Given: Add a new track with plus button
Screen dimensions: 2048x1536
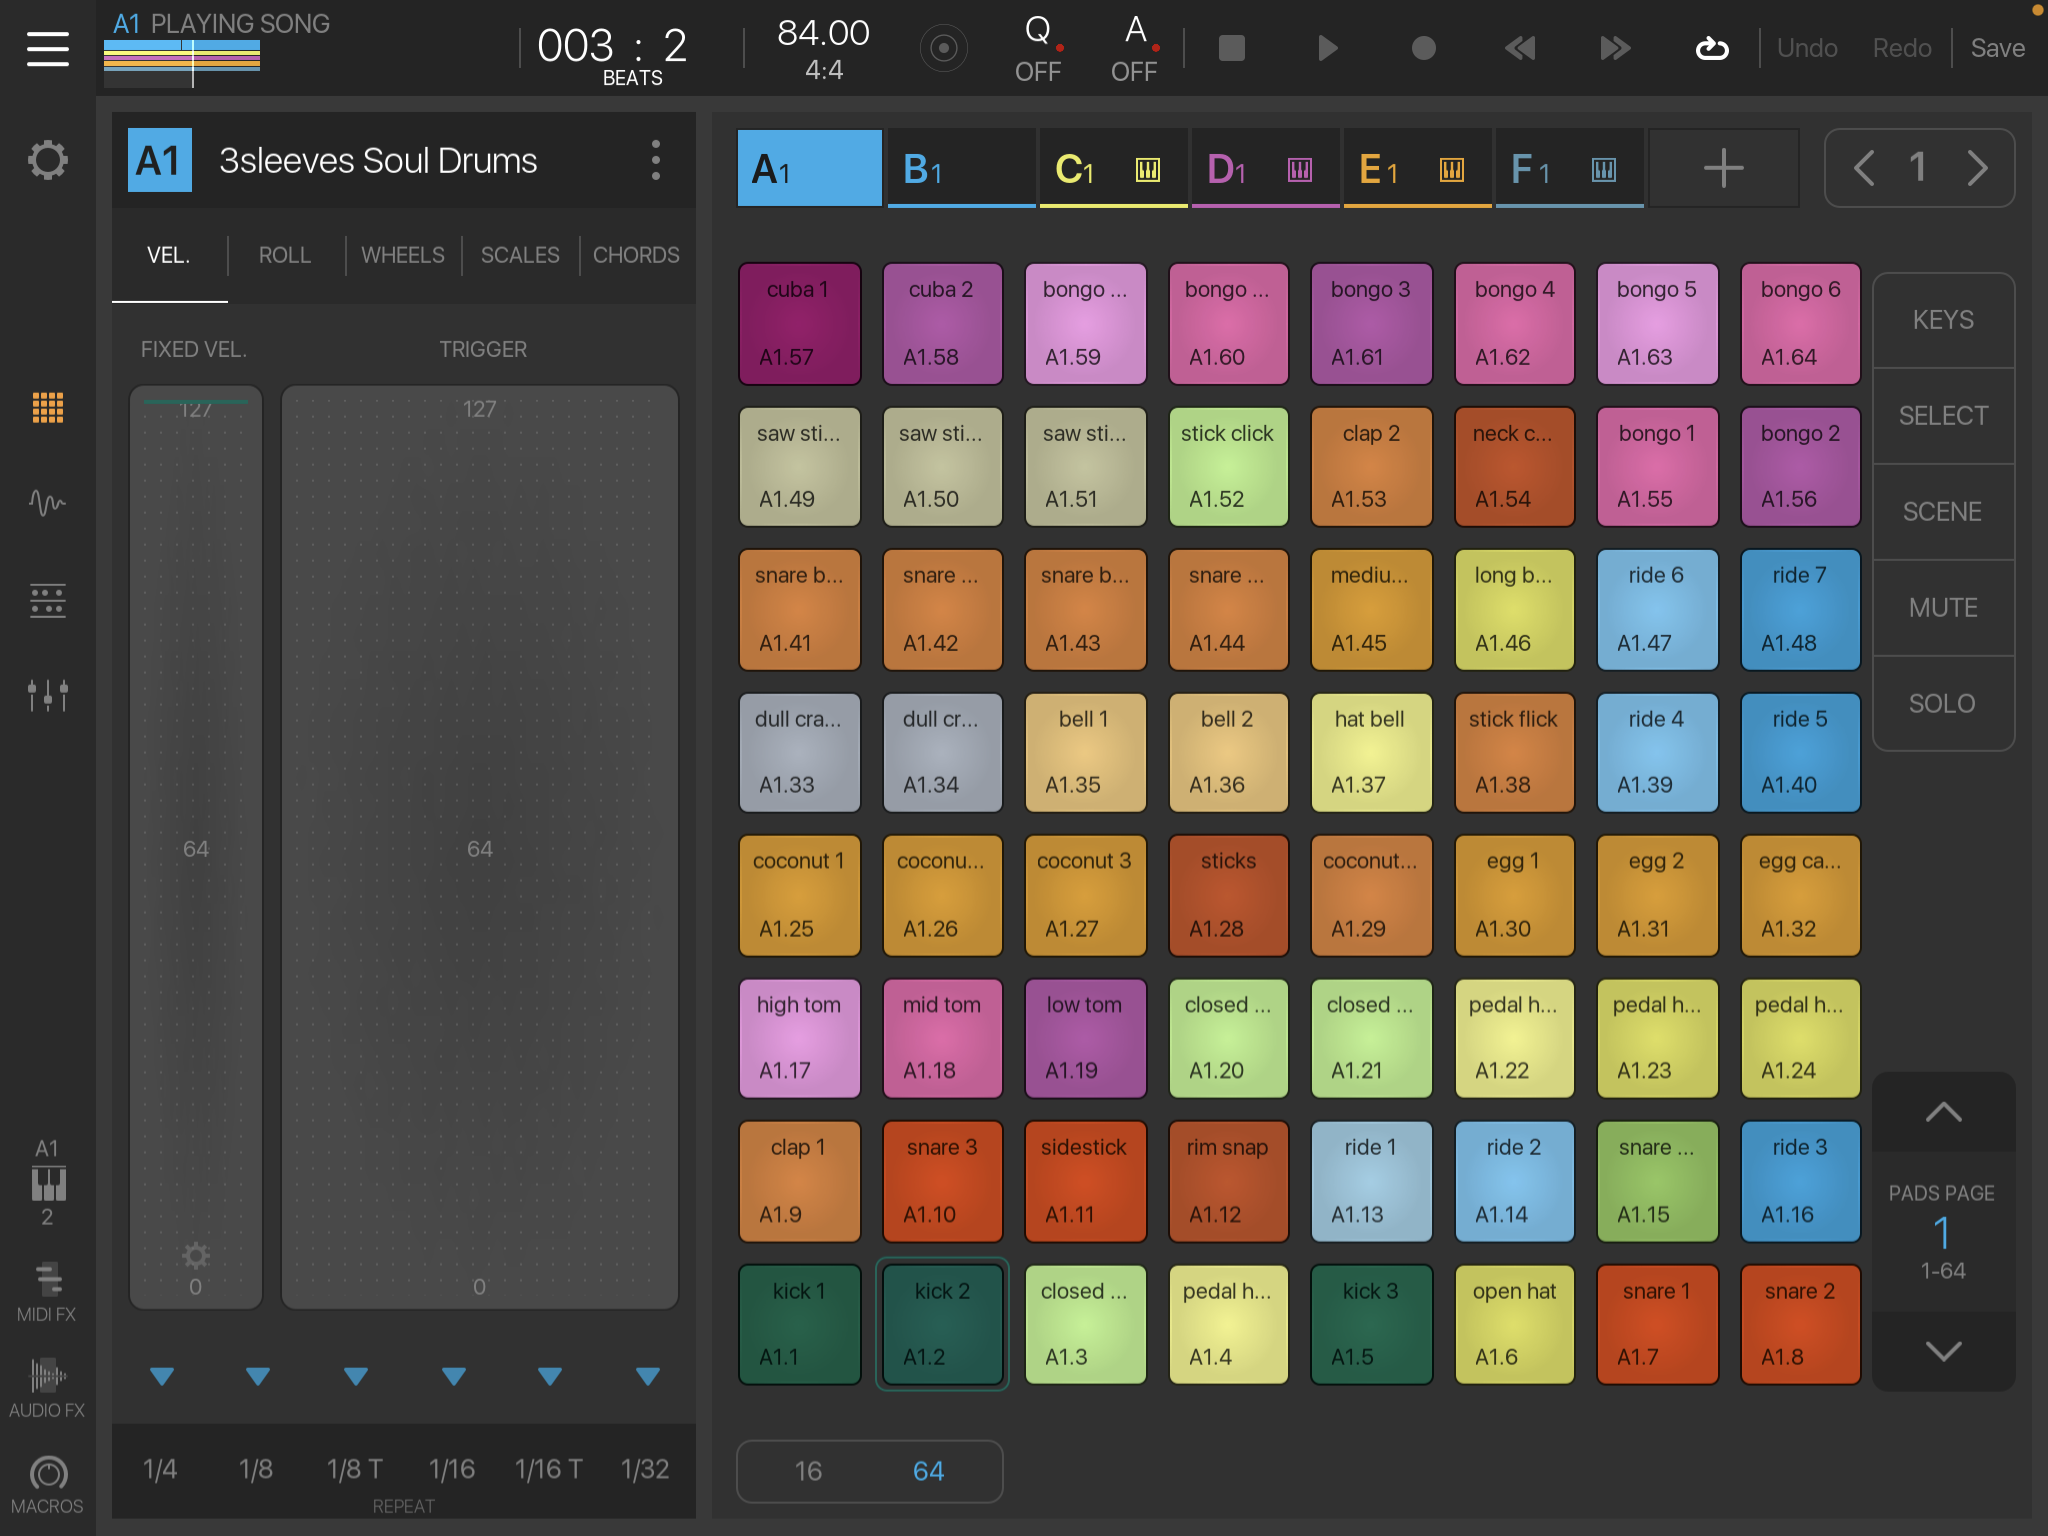Looking at the screenshot, I should tap(1723, 168).
